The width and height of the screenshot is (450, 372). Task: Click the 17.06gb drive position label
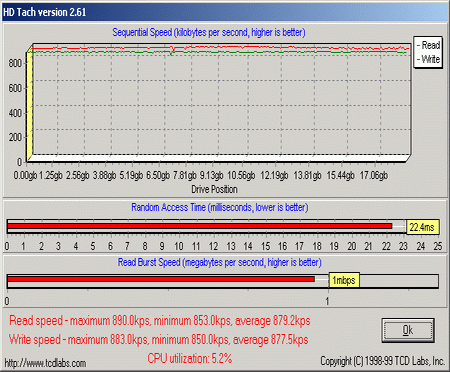click(374, 175)
